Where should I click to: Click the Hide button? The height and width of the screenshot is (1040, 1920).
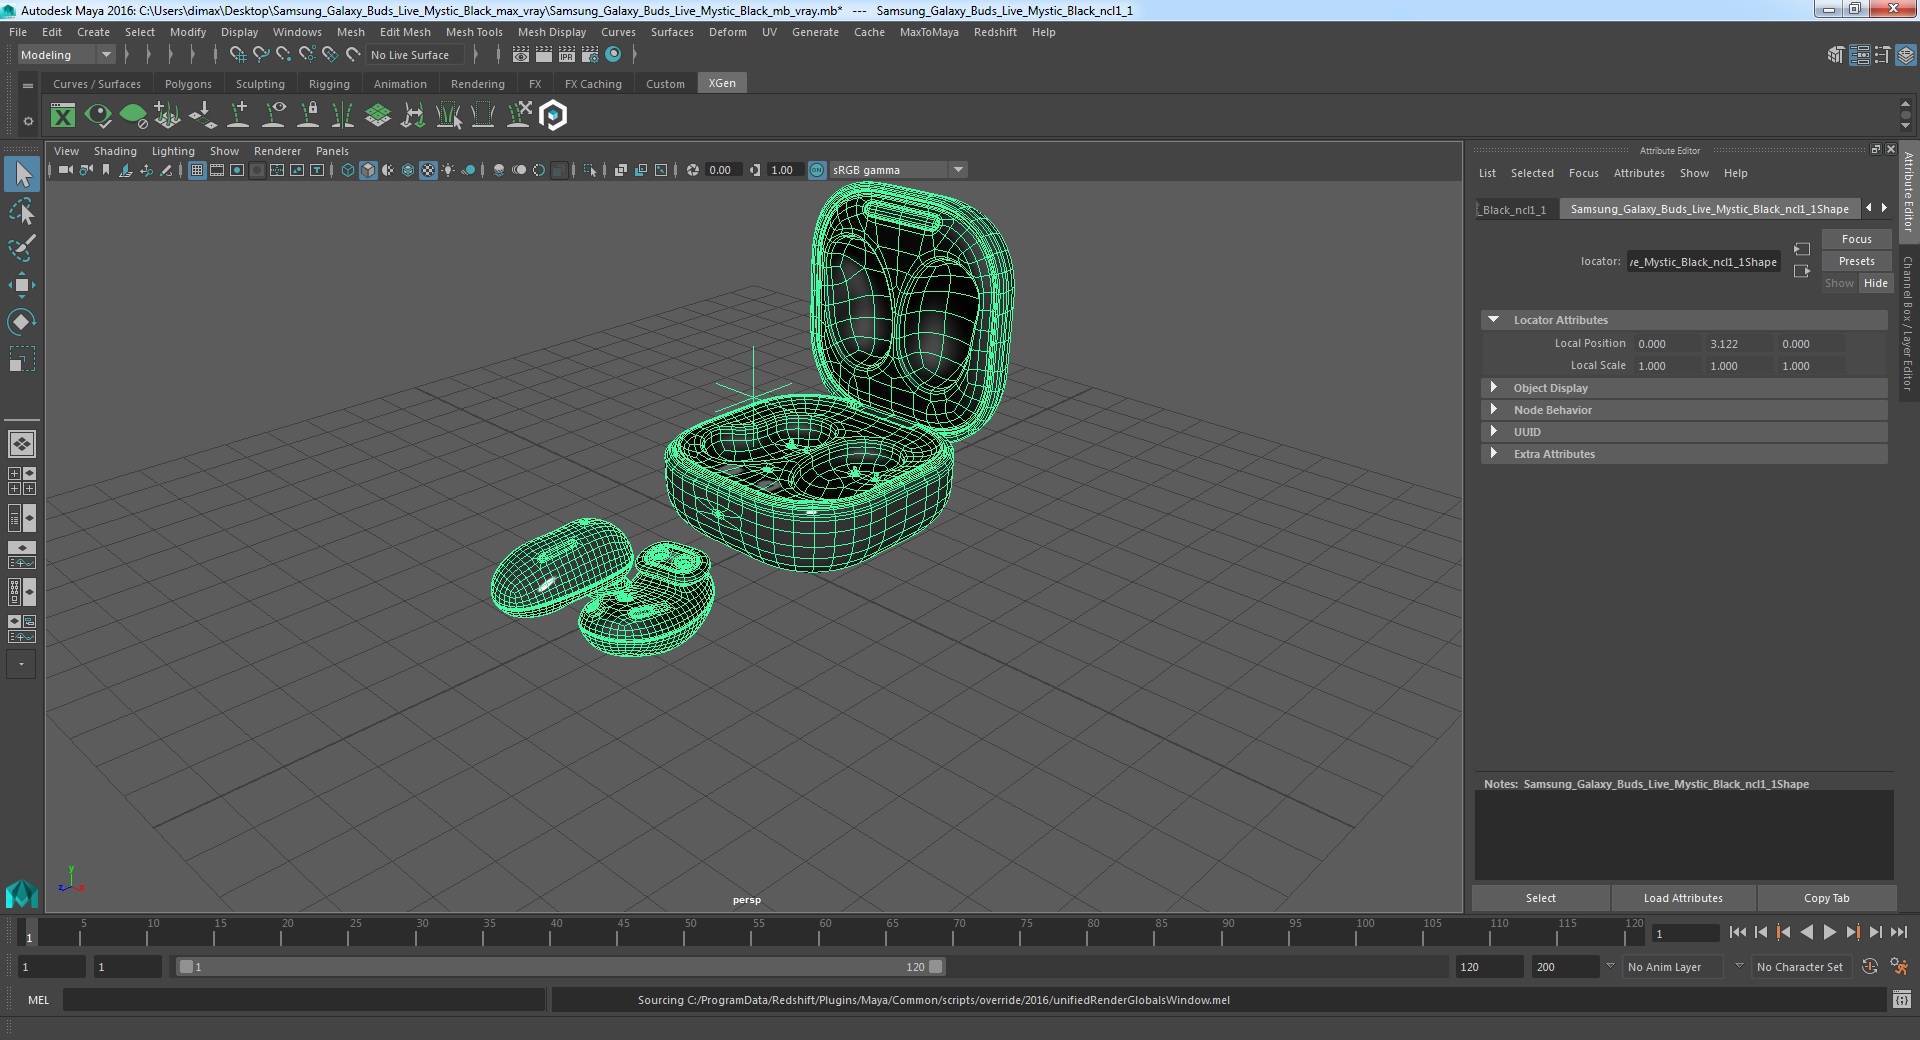click(1876, 283)
